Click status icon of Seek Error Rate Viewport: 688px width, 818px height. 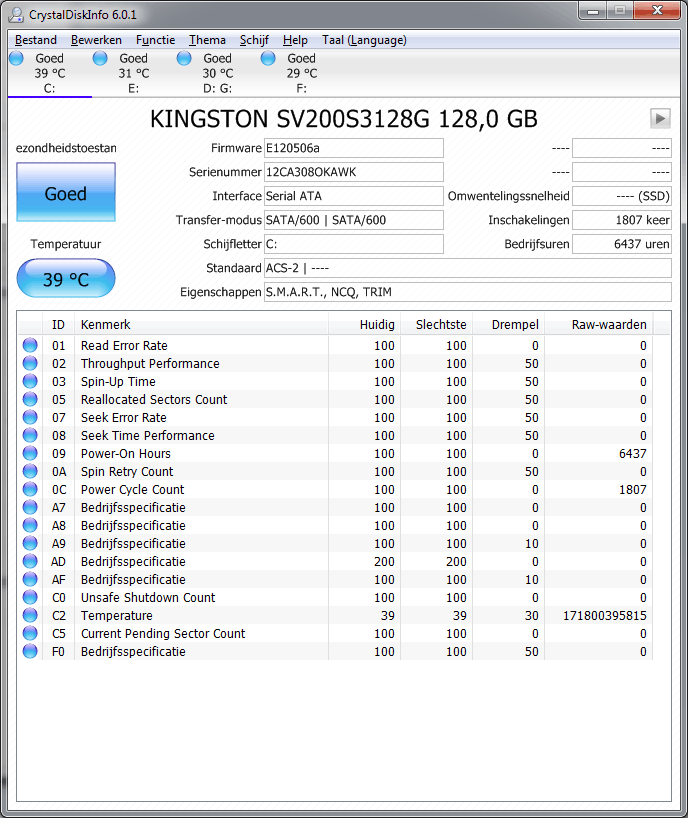[30, 417]
